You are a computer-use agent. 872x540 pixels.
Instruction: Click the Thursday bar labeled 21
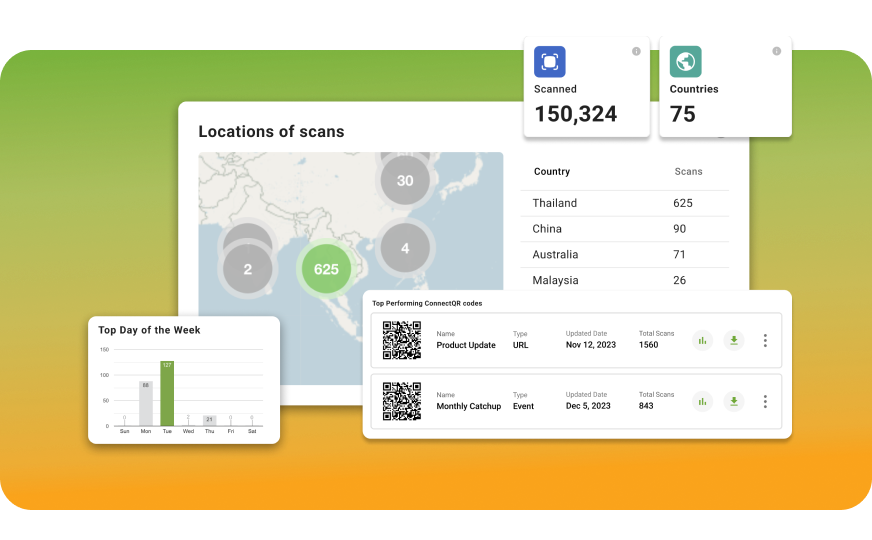pos(209,420)
